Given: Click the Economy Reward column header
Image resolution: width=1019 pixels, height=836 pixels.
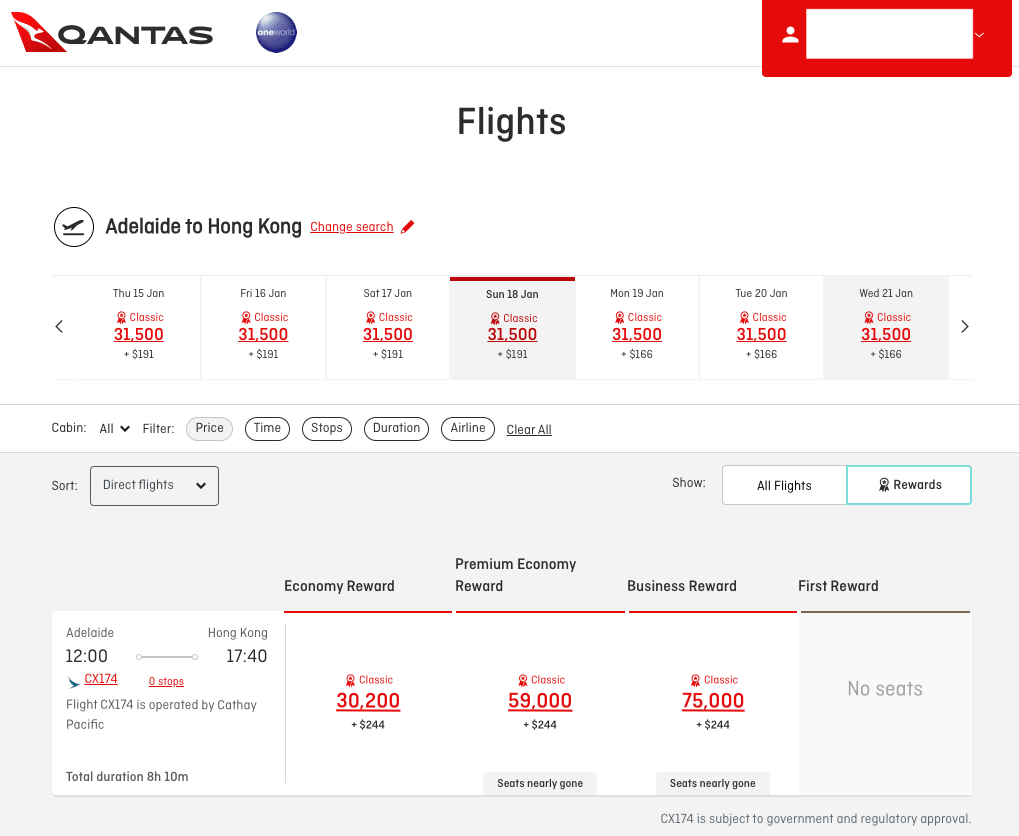Looking at the screenshot, I should [x=339, y=586].
